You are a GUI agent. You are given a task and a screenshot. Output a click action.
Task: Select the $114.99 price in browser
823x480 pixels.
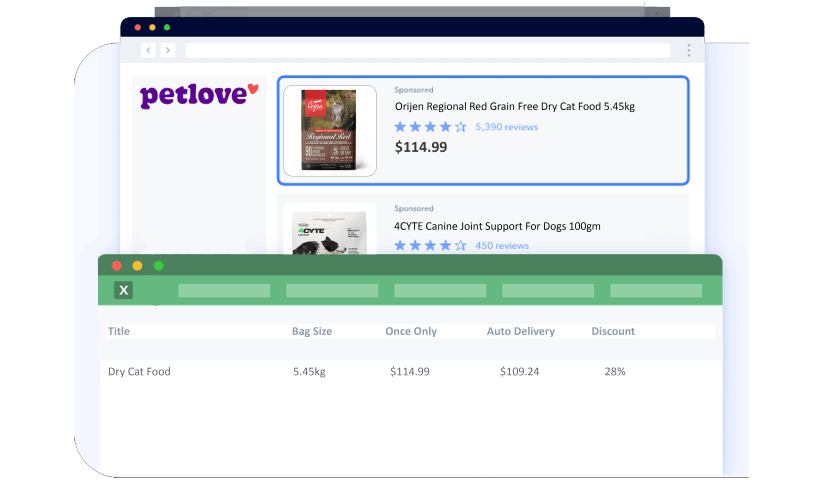421,147
